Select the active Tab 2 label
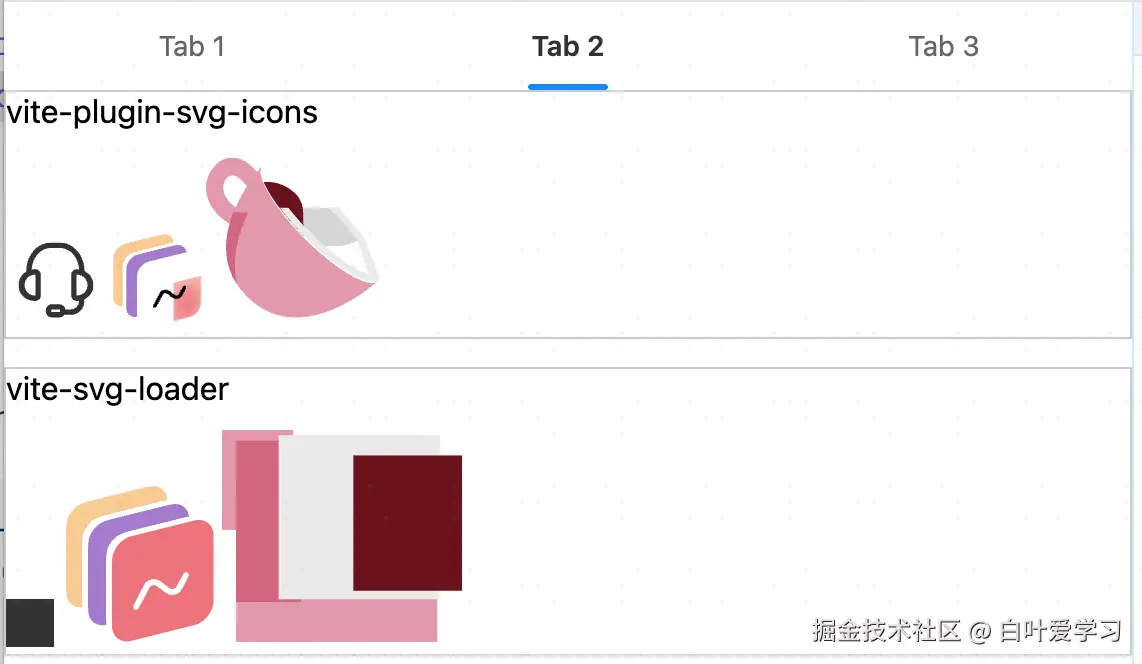The width and height of the screenshot is (1142, 664). click(x=568, y=47)
